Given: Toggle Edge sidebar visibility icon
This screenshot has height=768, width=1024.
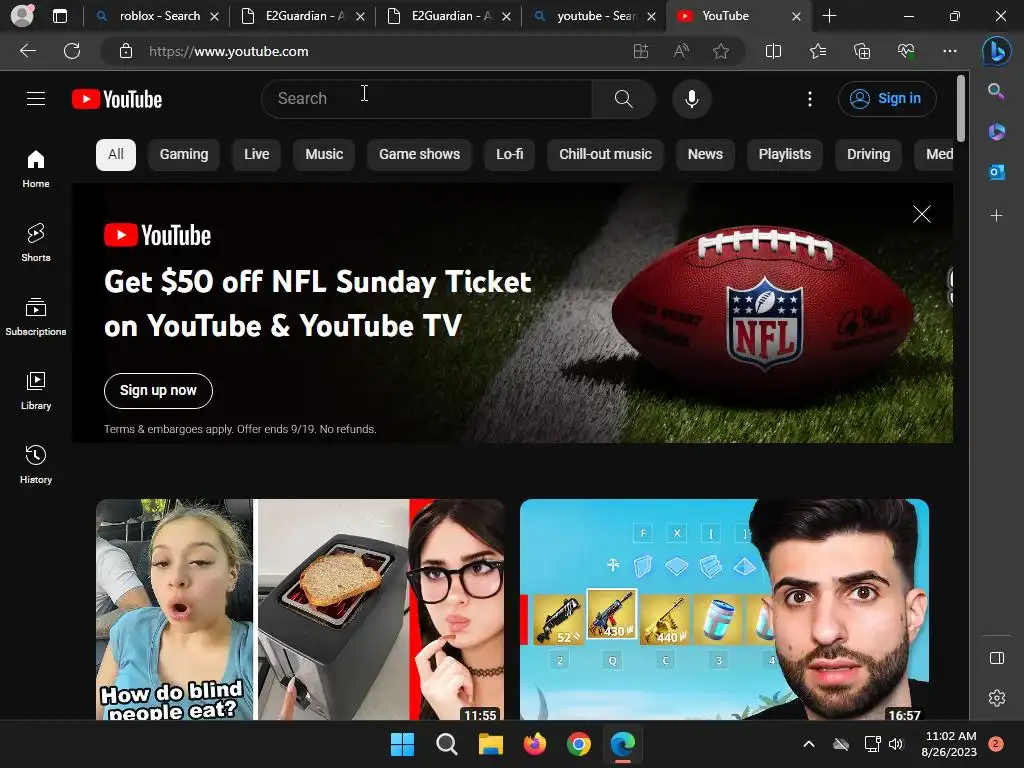Looking at the screenshot, I should [997, 658].
